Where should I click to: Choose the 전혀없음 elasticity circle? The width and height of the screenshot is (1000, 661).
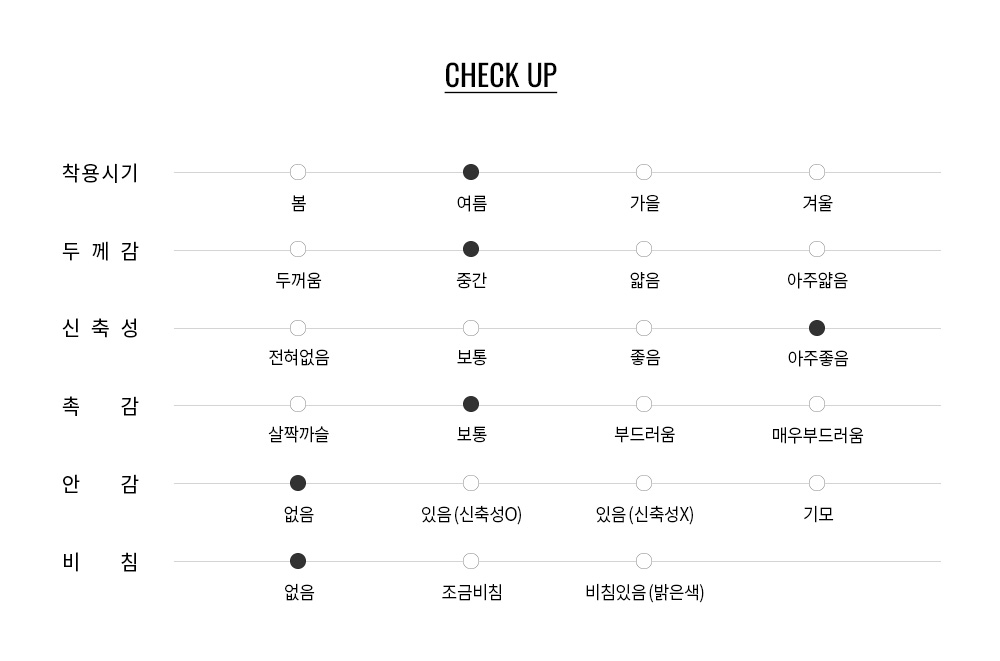298,328
